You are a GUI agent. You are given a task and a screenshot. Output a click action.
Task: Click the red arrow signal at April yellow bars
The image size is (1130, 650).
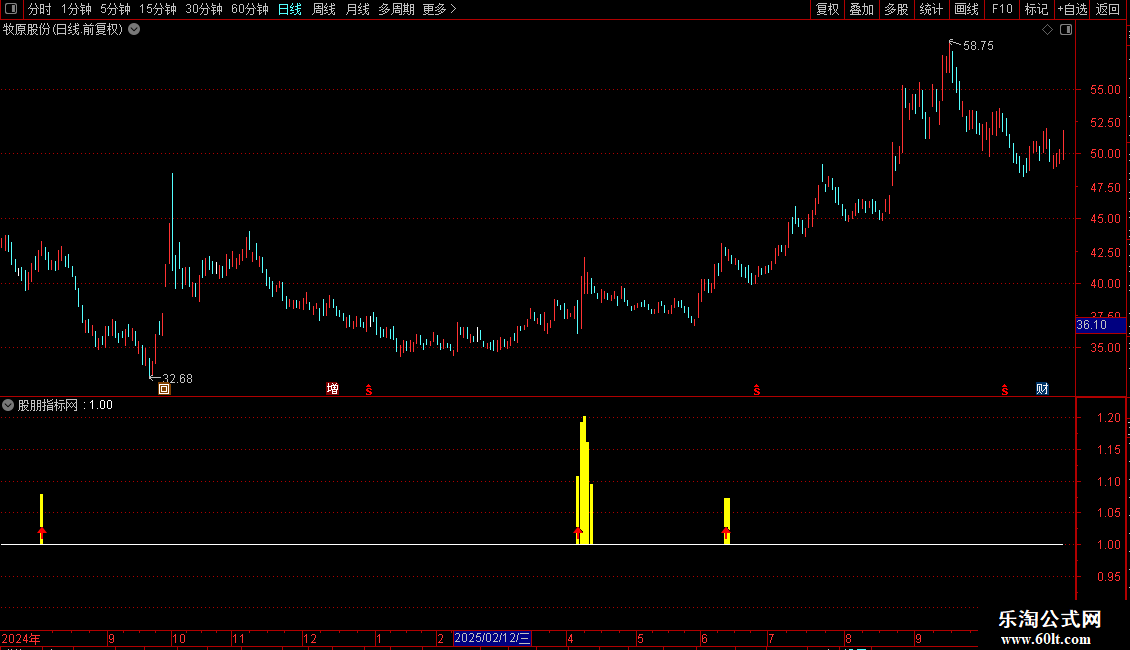[x=578, y=533]
